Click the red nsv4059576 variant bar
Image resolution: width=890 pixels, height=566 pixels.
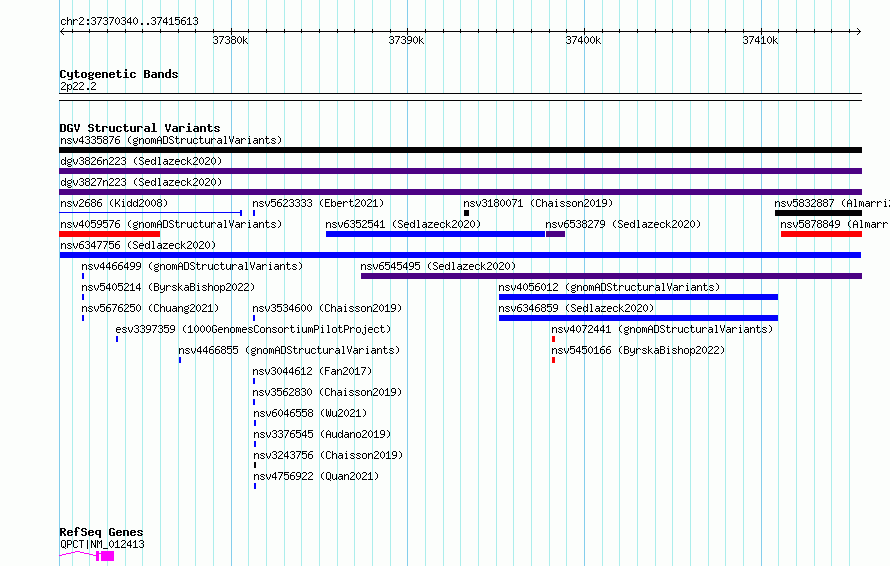click(x=110, y=234)
